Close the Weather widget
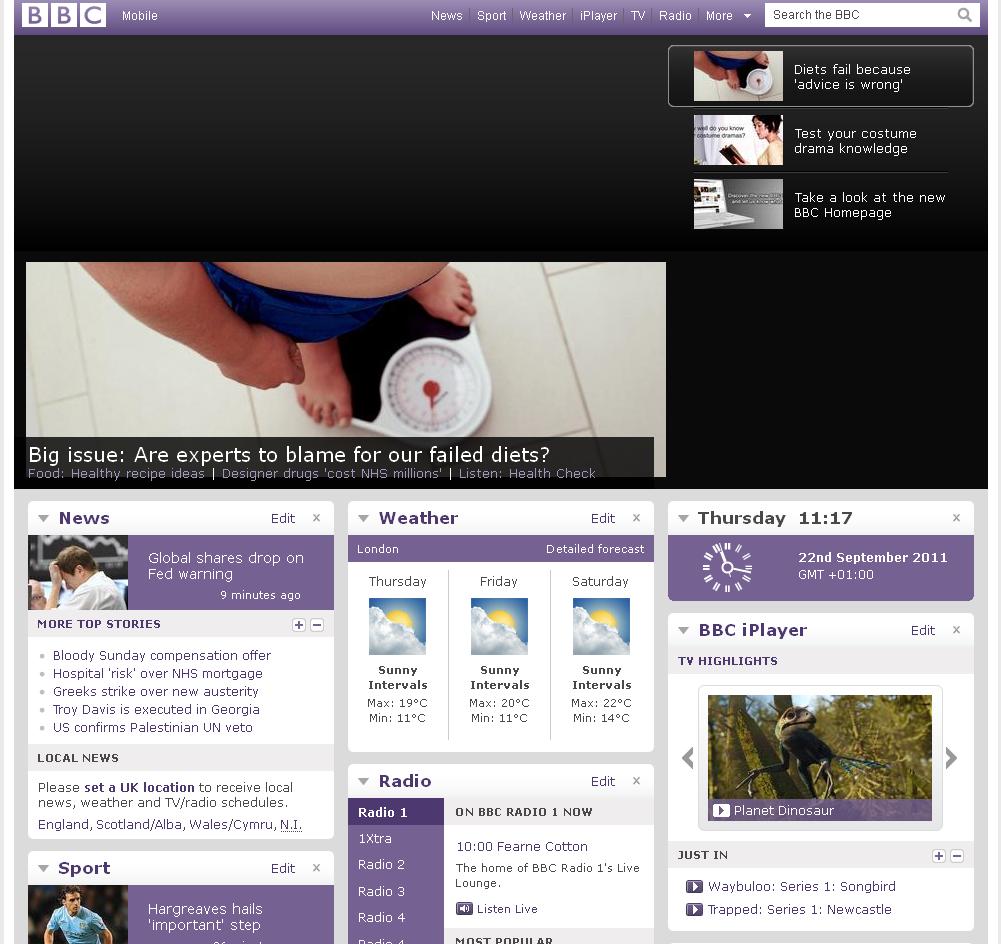1001x944 pixels. tap(636, 518)
